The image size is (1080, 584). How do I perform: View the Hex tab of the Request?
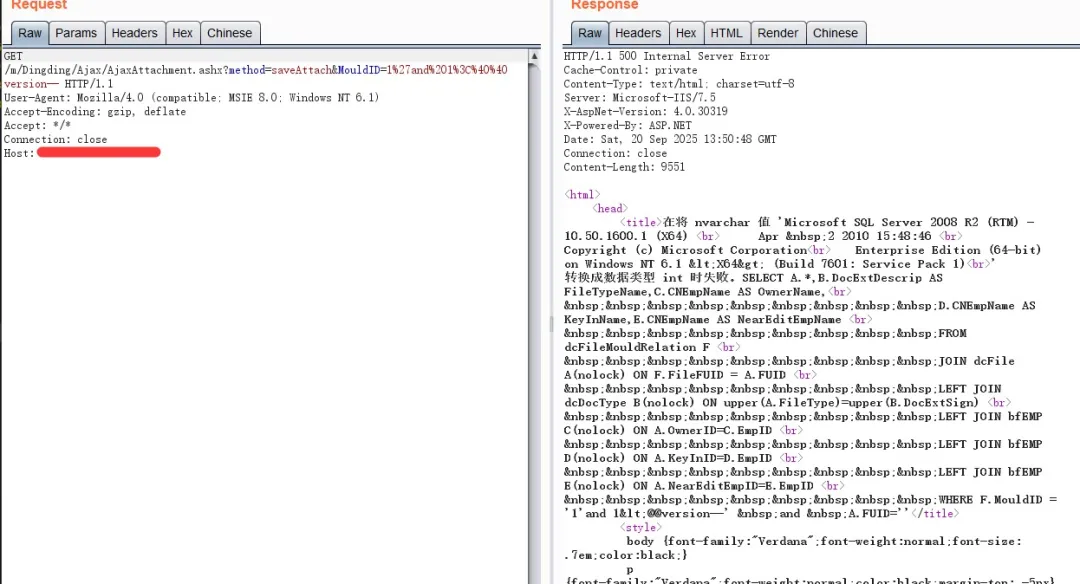click(x=182, y=33)
